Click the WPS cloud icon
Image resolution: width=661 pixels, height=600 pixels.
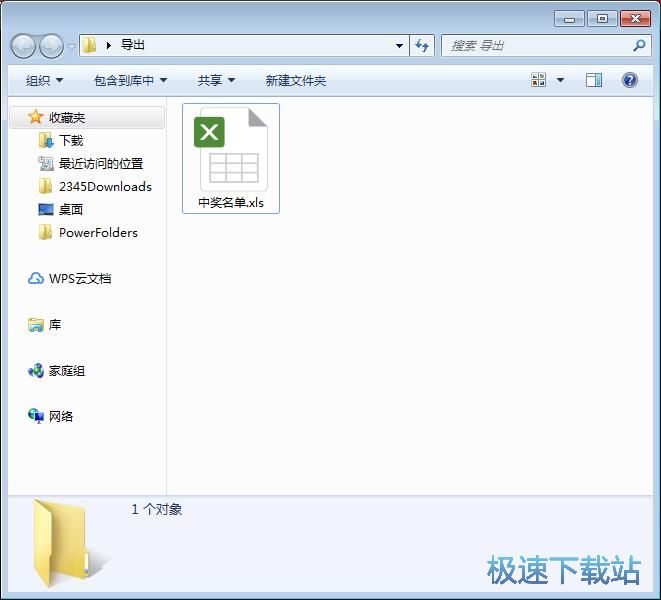click(36, 278)
